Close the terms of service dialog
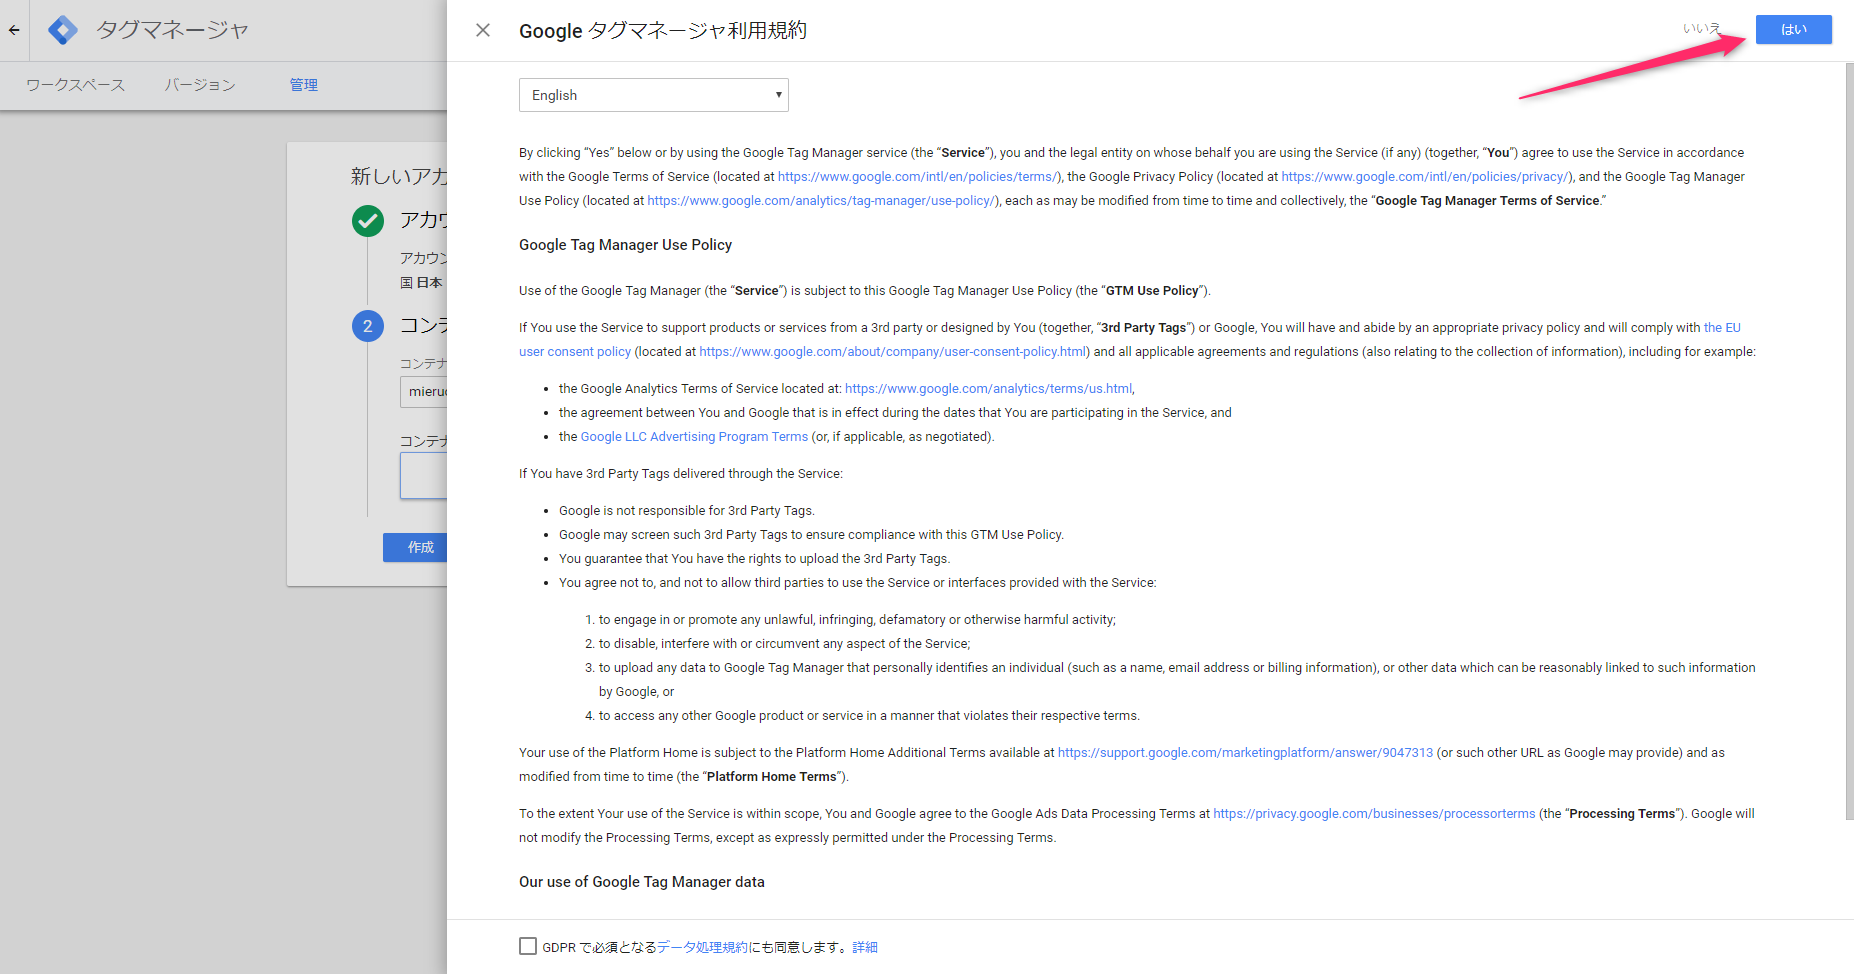Screen dimensions: 1854x974 click(x=483, y=30)
